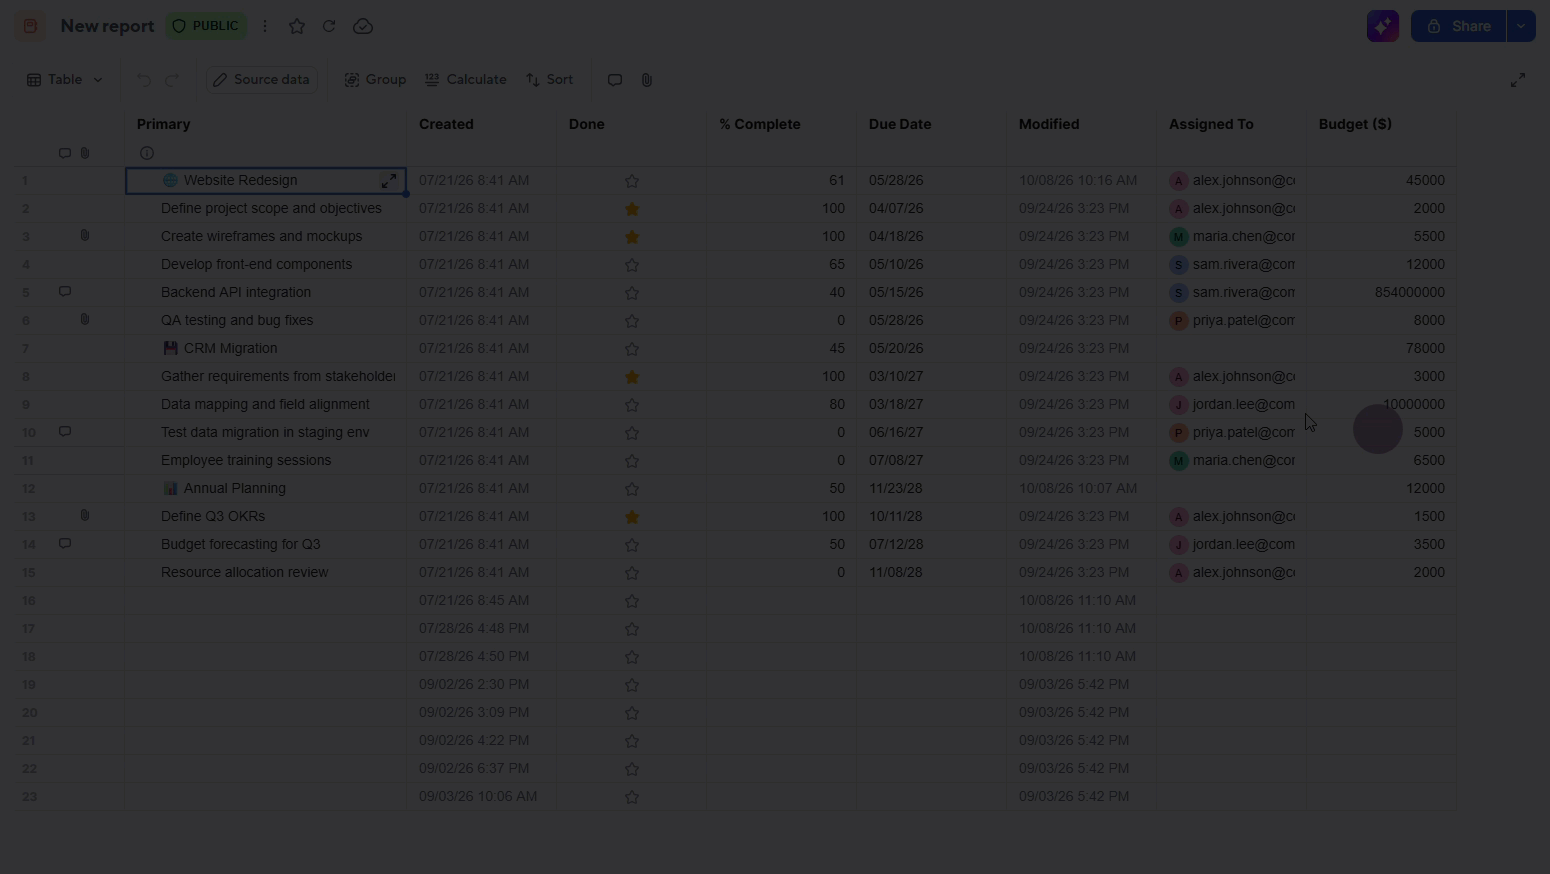Click the 854000000 budget cell
This screenshot has width=1550, height=874.
[1381, 292]
